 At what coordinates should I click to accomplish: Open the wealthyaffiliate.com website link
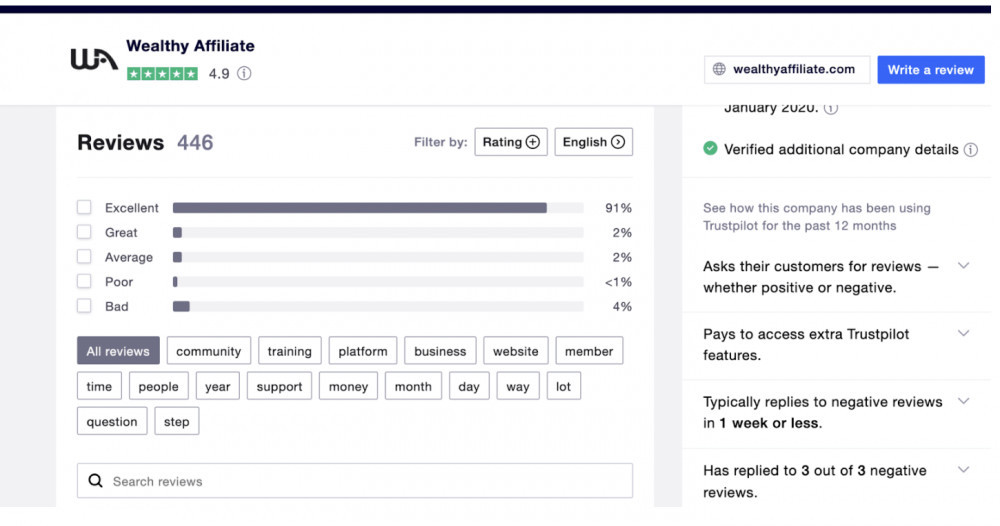tap(787, 69)
